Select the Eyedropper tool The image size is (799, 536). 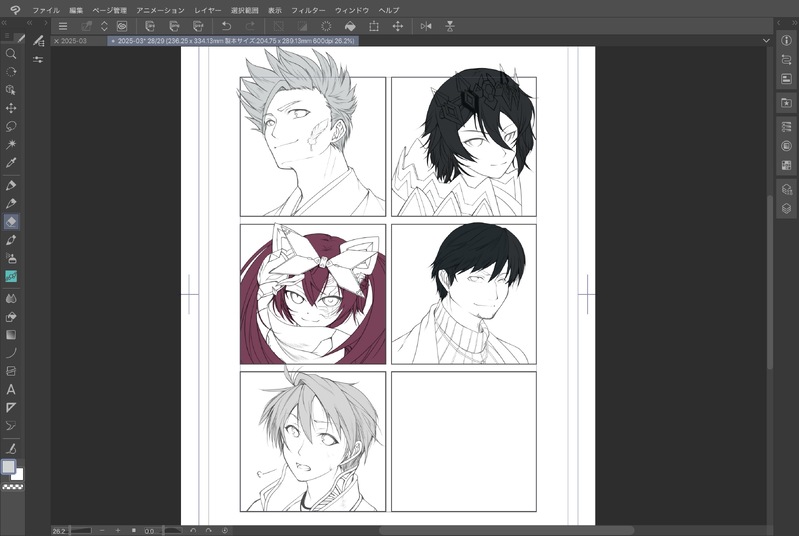pos(11,163)
